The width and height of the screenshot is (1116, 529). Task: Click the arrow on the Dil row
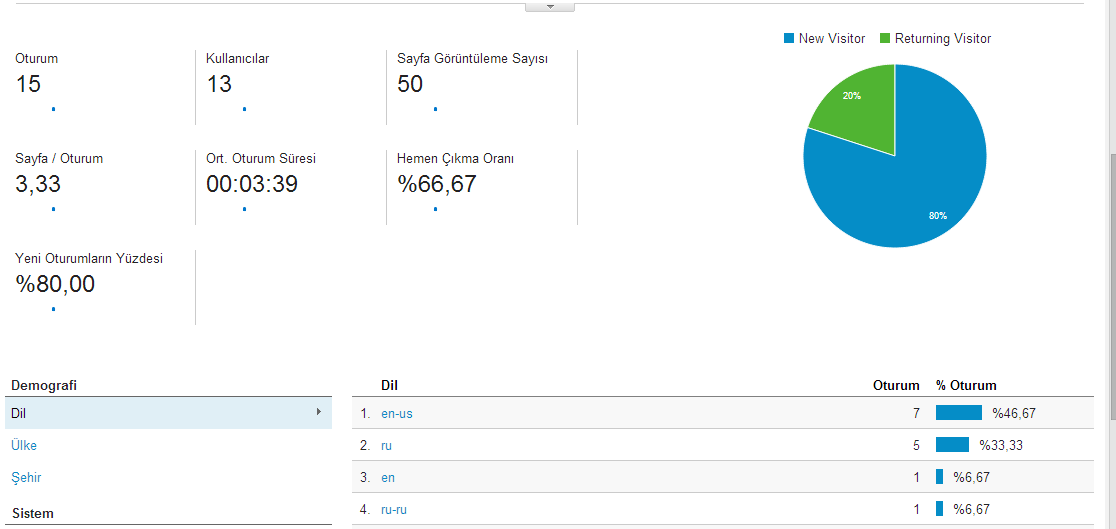coord(318,412)
